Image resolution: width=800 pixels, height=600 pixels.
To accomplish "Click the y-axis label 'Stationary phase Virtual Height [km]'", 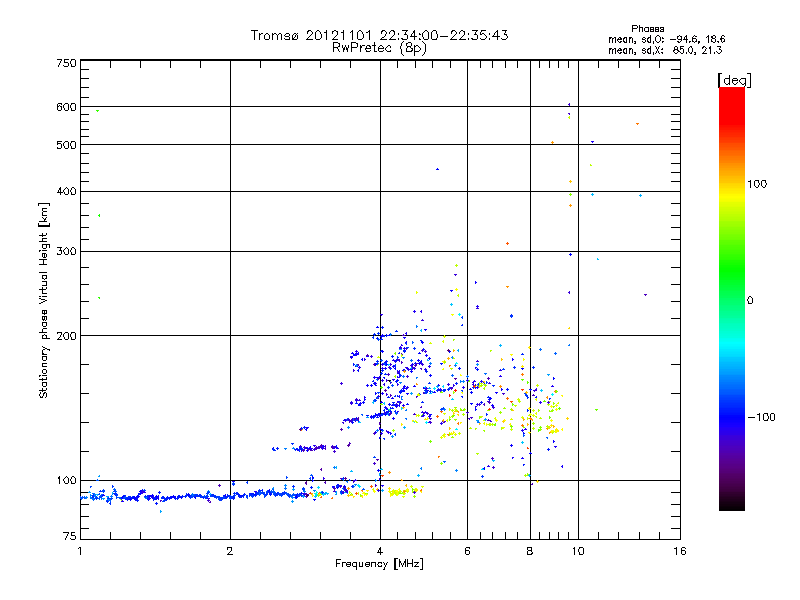I will 43,300.
